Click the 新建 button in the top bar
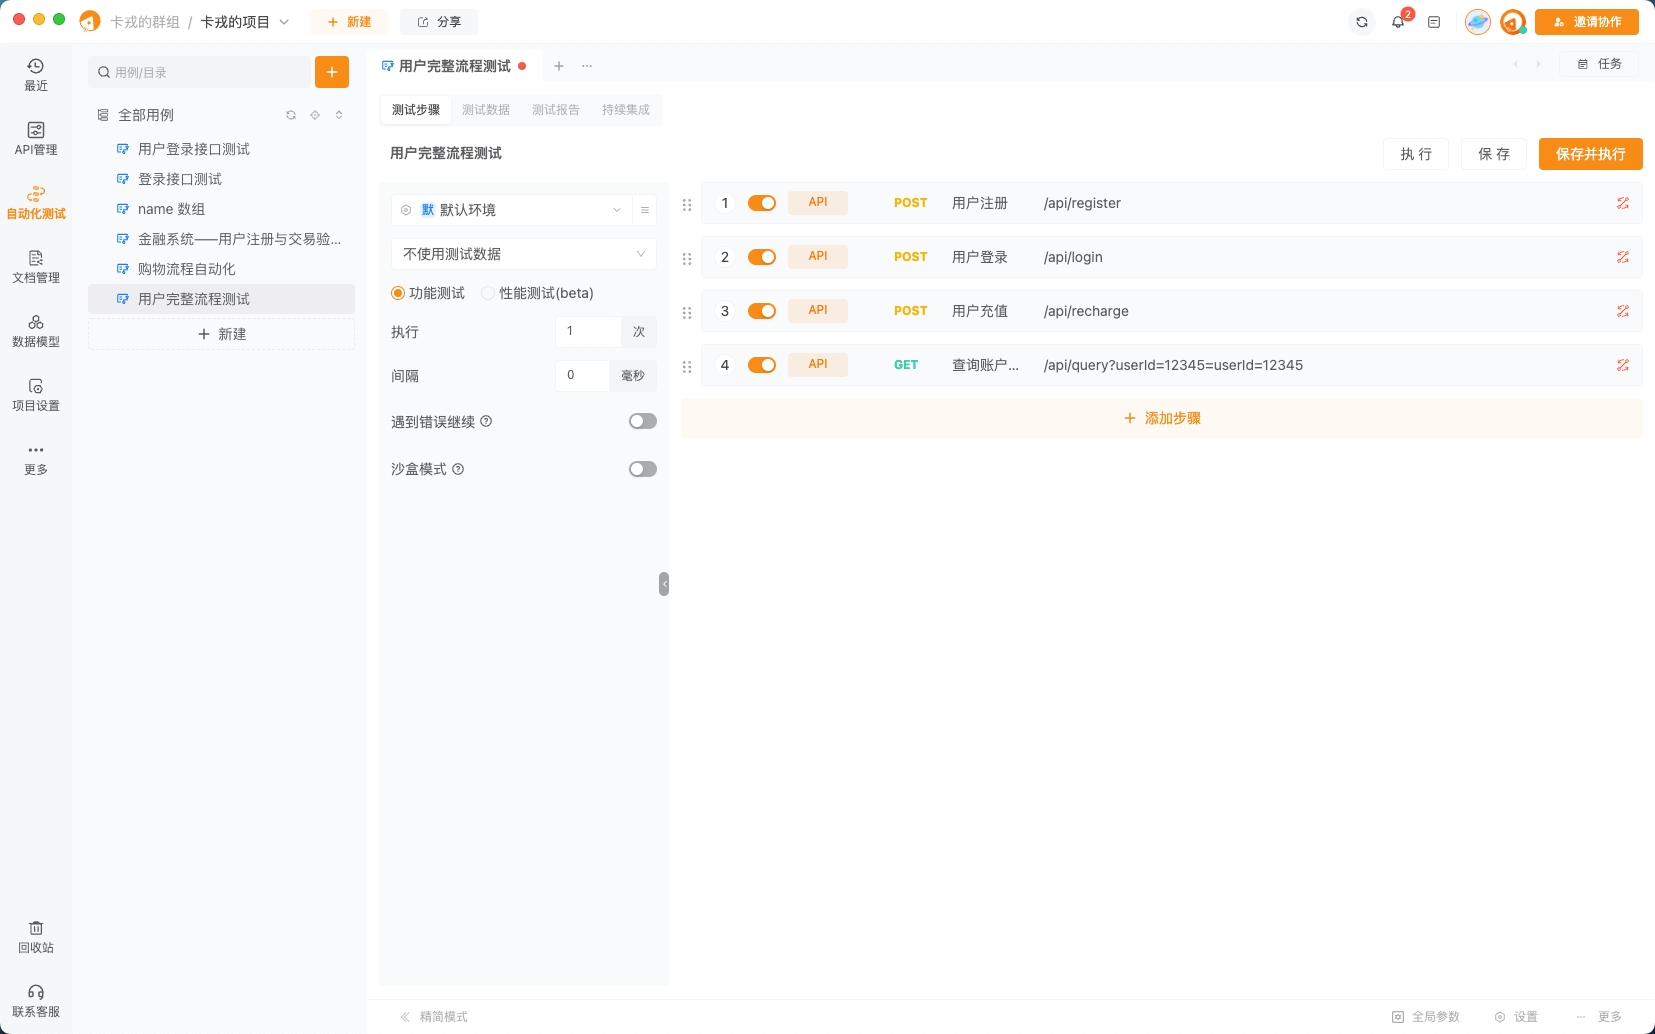The width and height of the screenshot is (1655, 1034). (x=349, y=22)
